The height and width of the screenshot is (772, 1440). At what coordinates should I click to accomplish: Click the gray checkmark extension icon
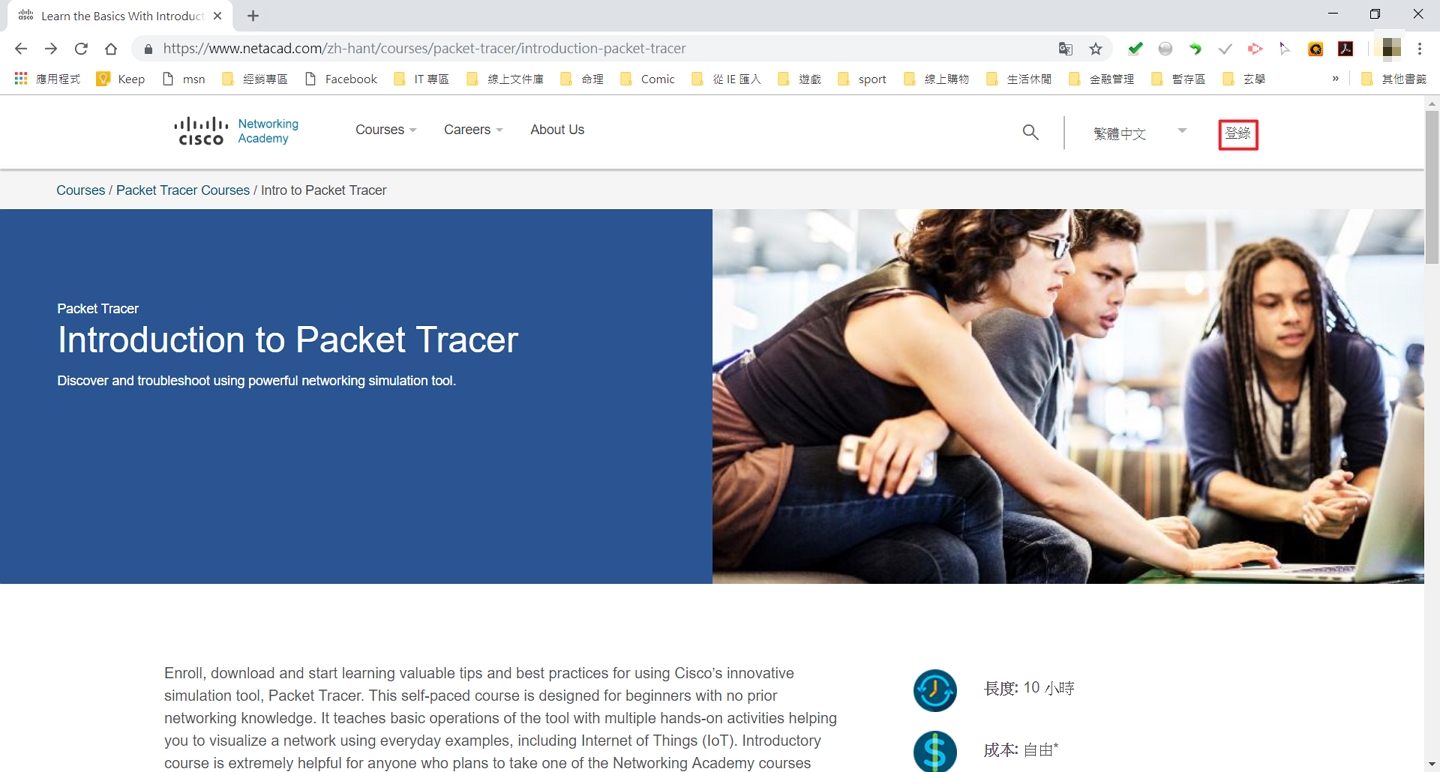click(x=1225, y=48)
